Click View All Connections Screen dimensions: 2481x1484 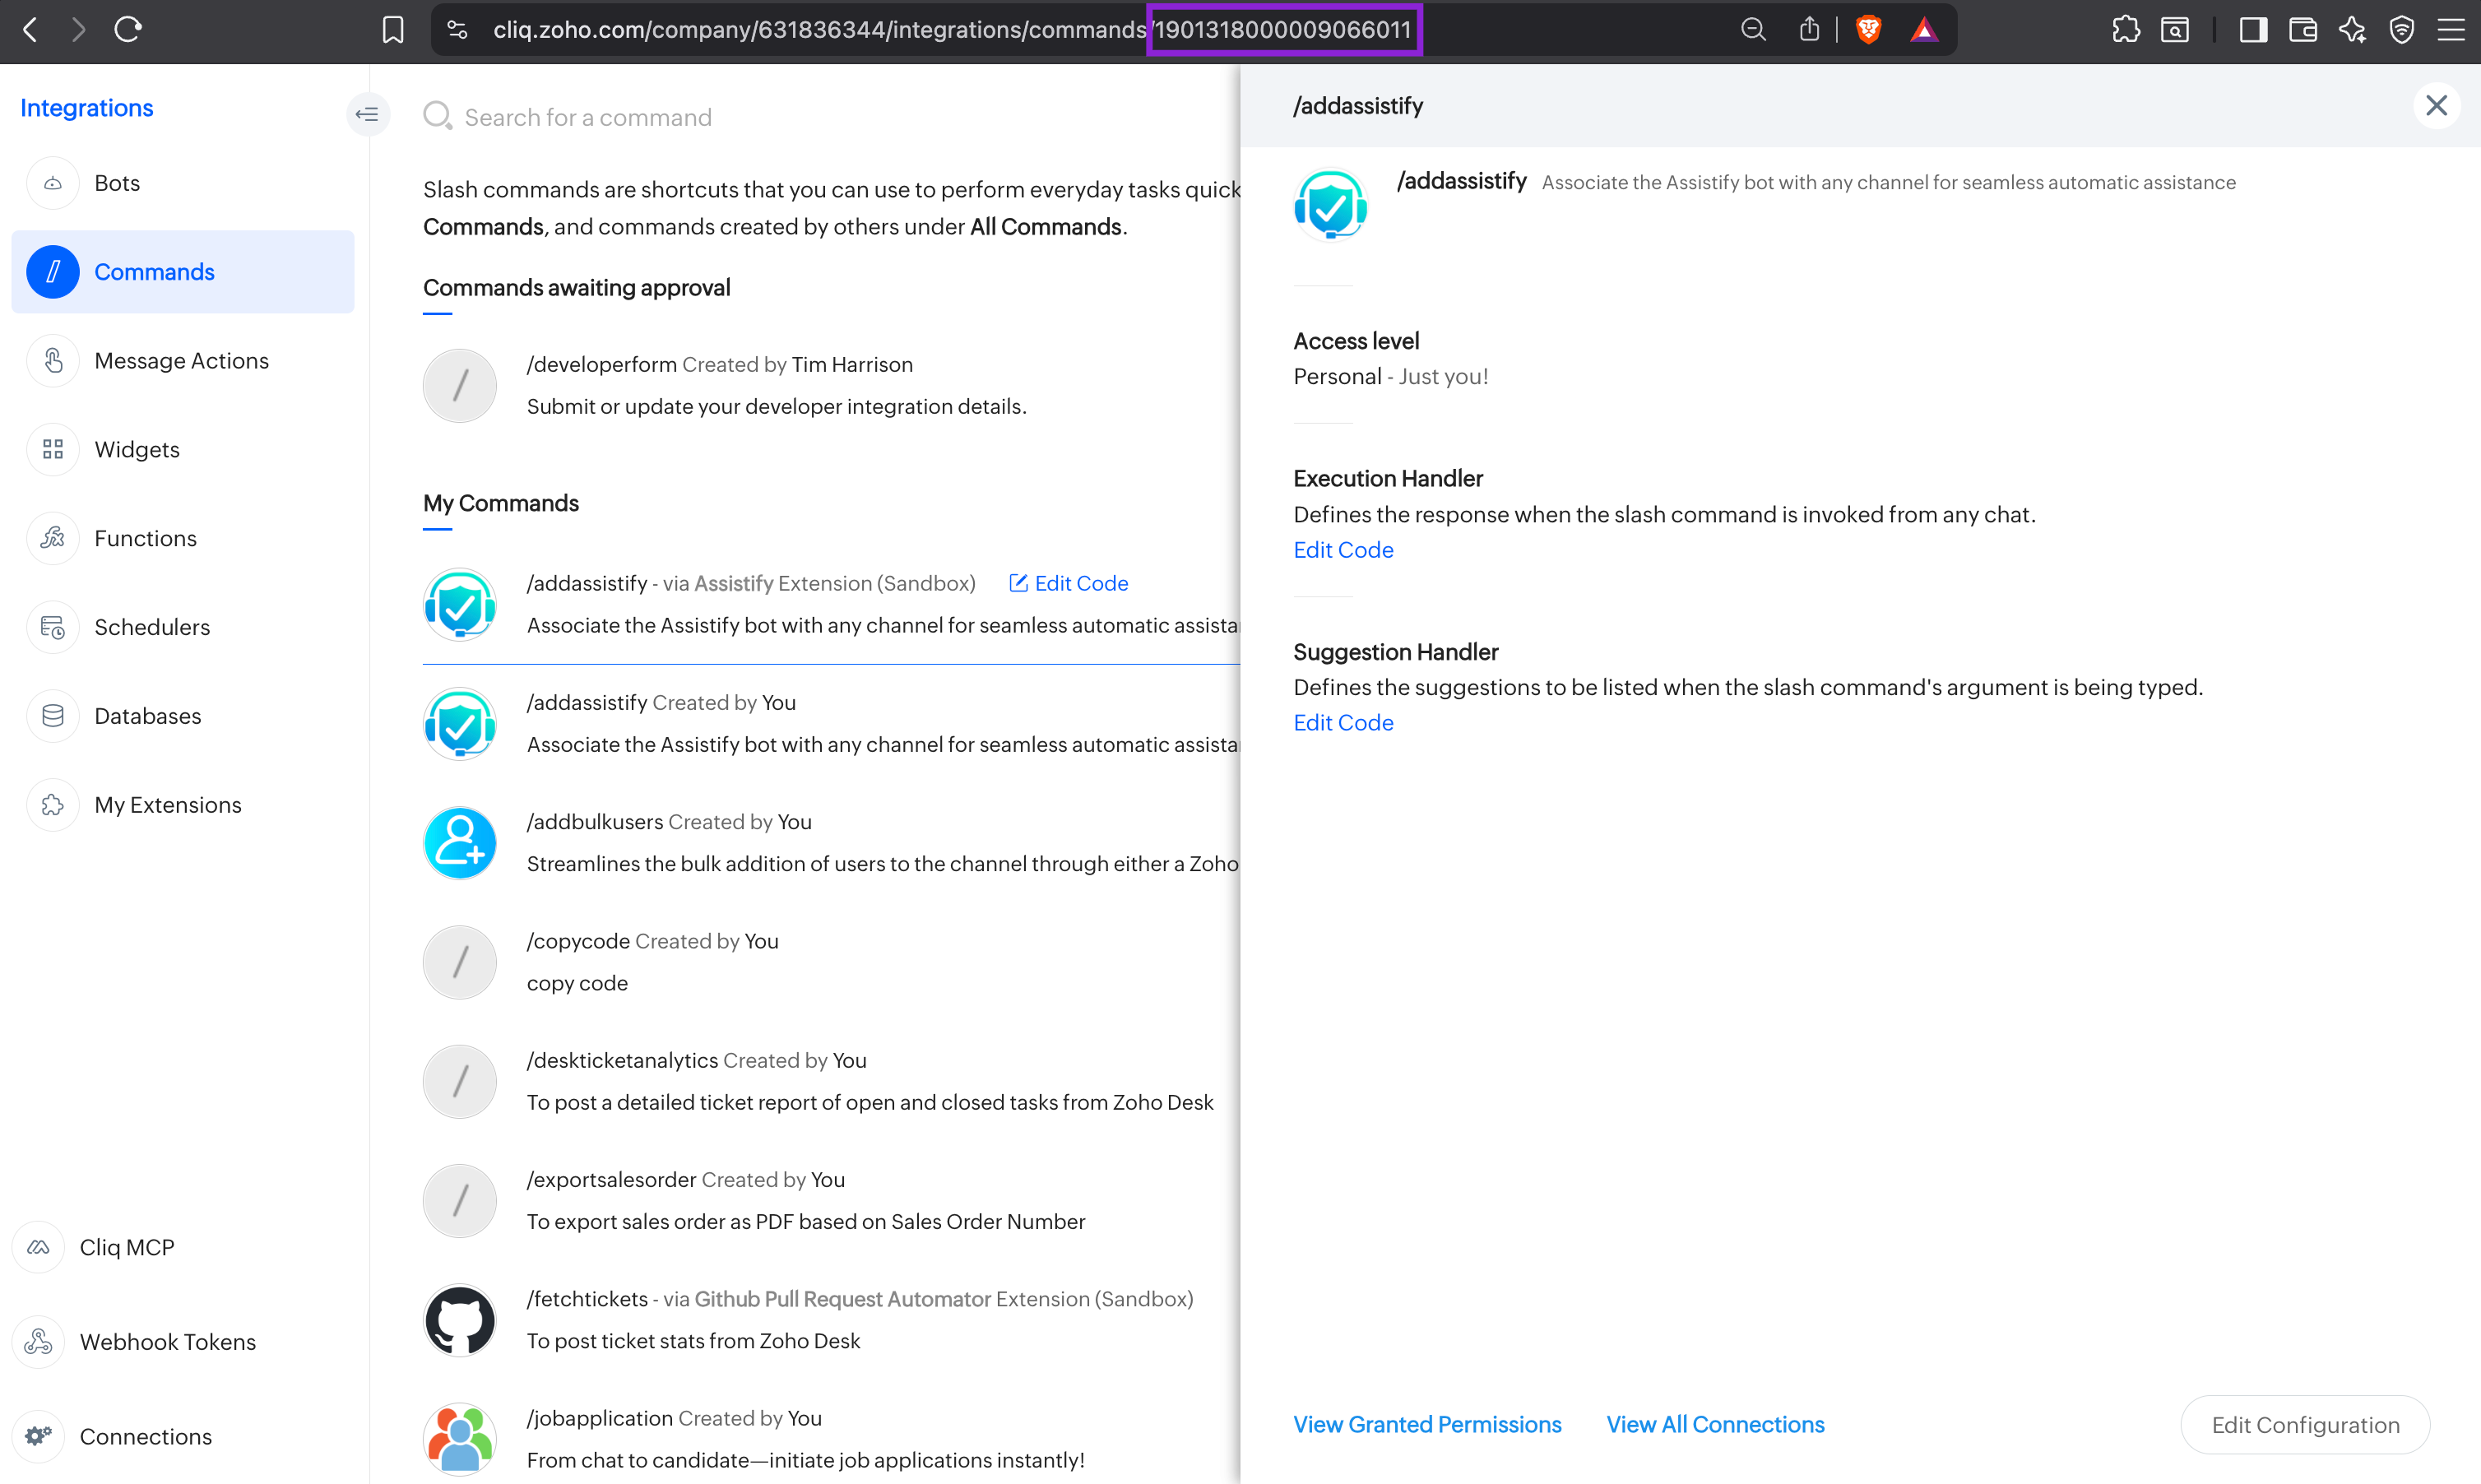(1715, 1424)
